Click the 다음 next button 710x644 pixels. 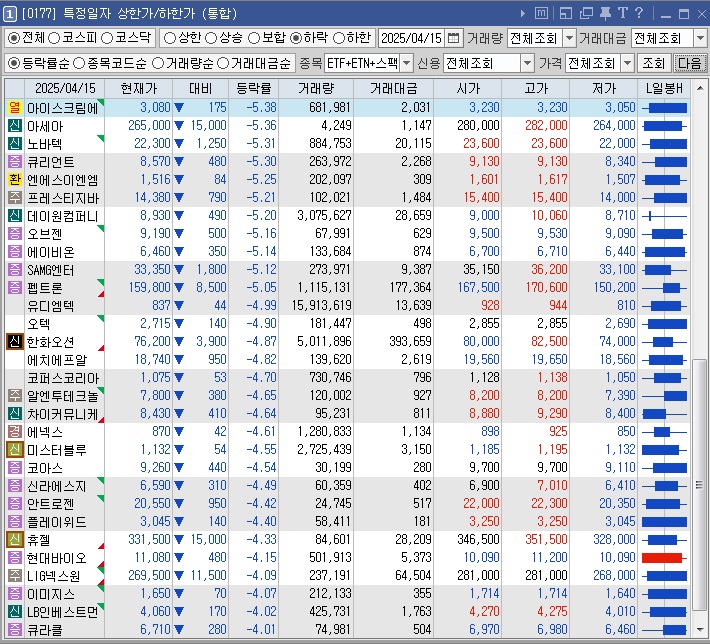689,63
